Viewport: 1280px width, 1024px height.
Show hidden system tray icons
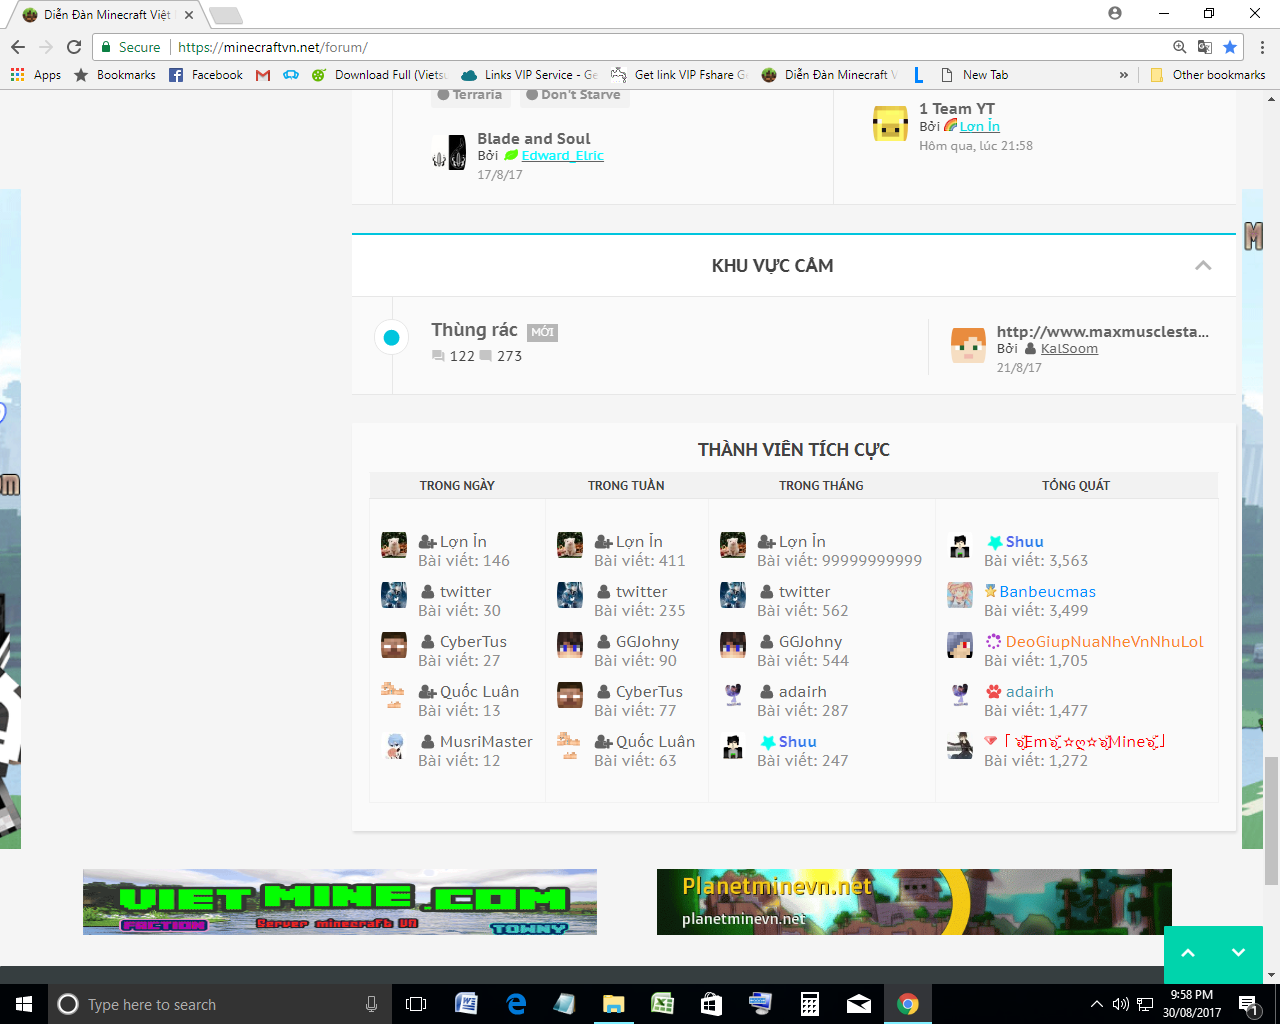tap(1096, 1004)
